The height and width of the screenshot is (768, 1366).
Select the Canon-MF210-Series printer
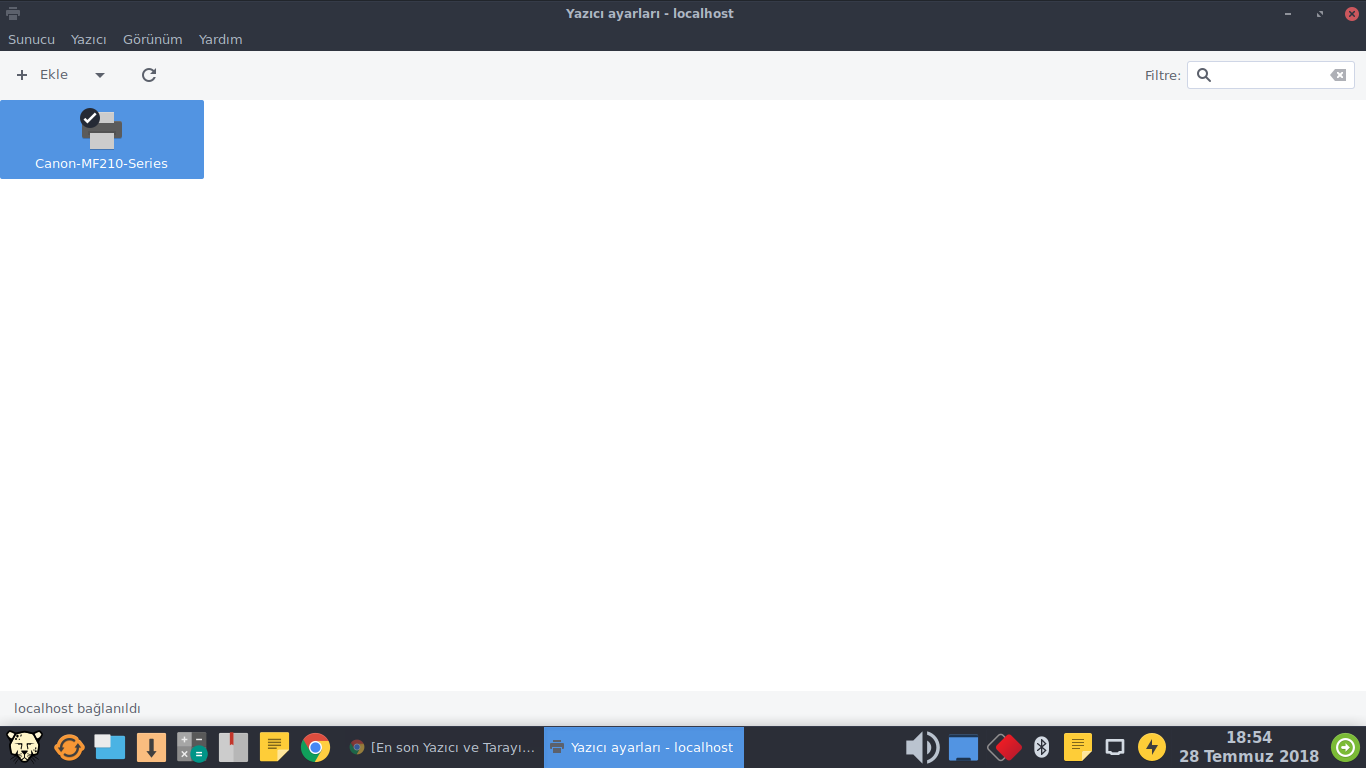pos(101,139)
